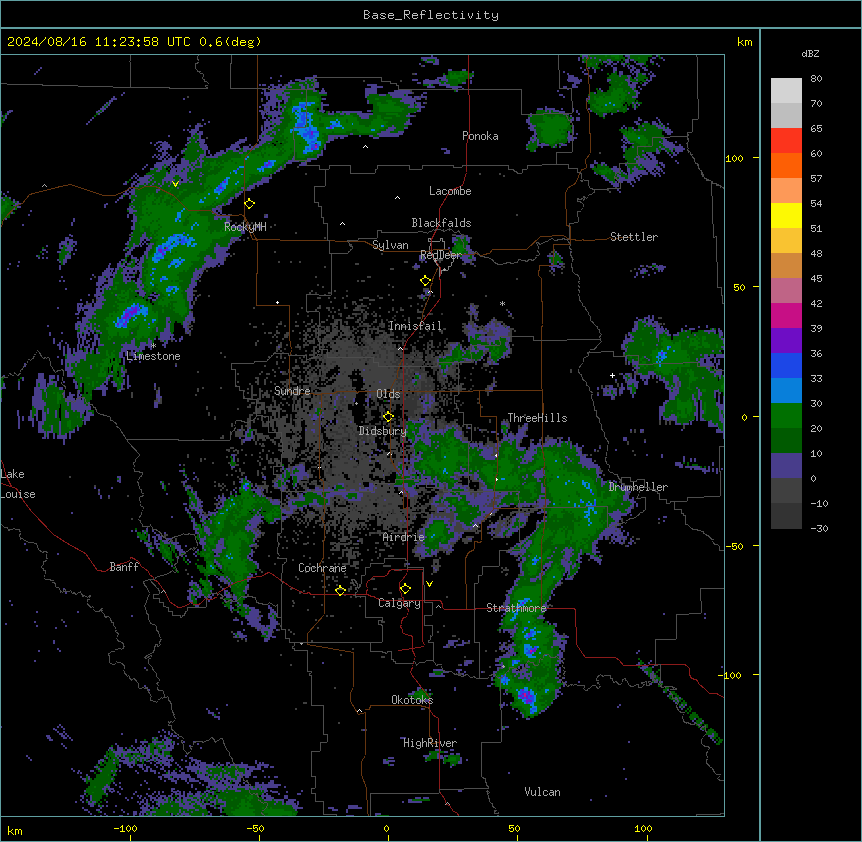The image size is (862, 842).
Task: Select the Lacombe city label
Action: [450, 191]
